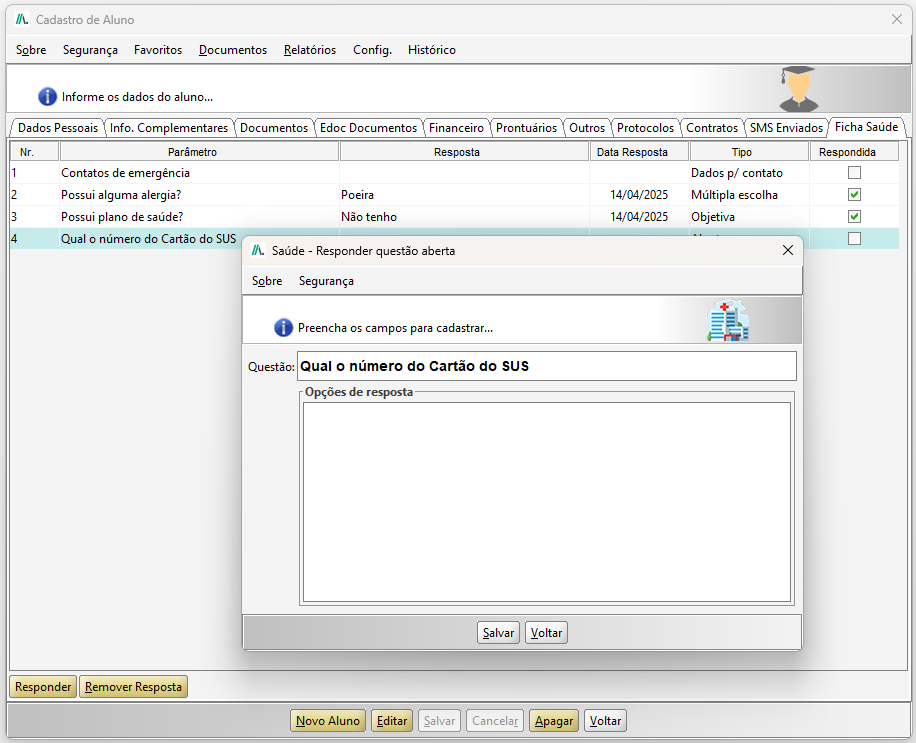Click inside the Opções de resposta text area
This screenshot has height=743, width=916.
tap(547, 502)
